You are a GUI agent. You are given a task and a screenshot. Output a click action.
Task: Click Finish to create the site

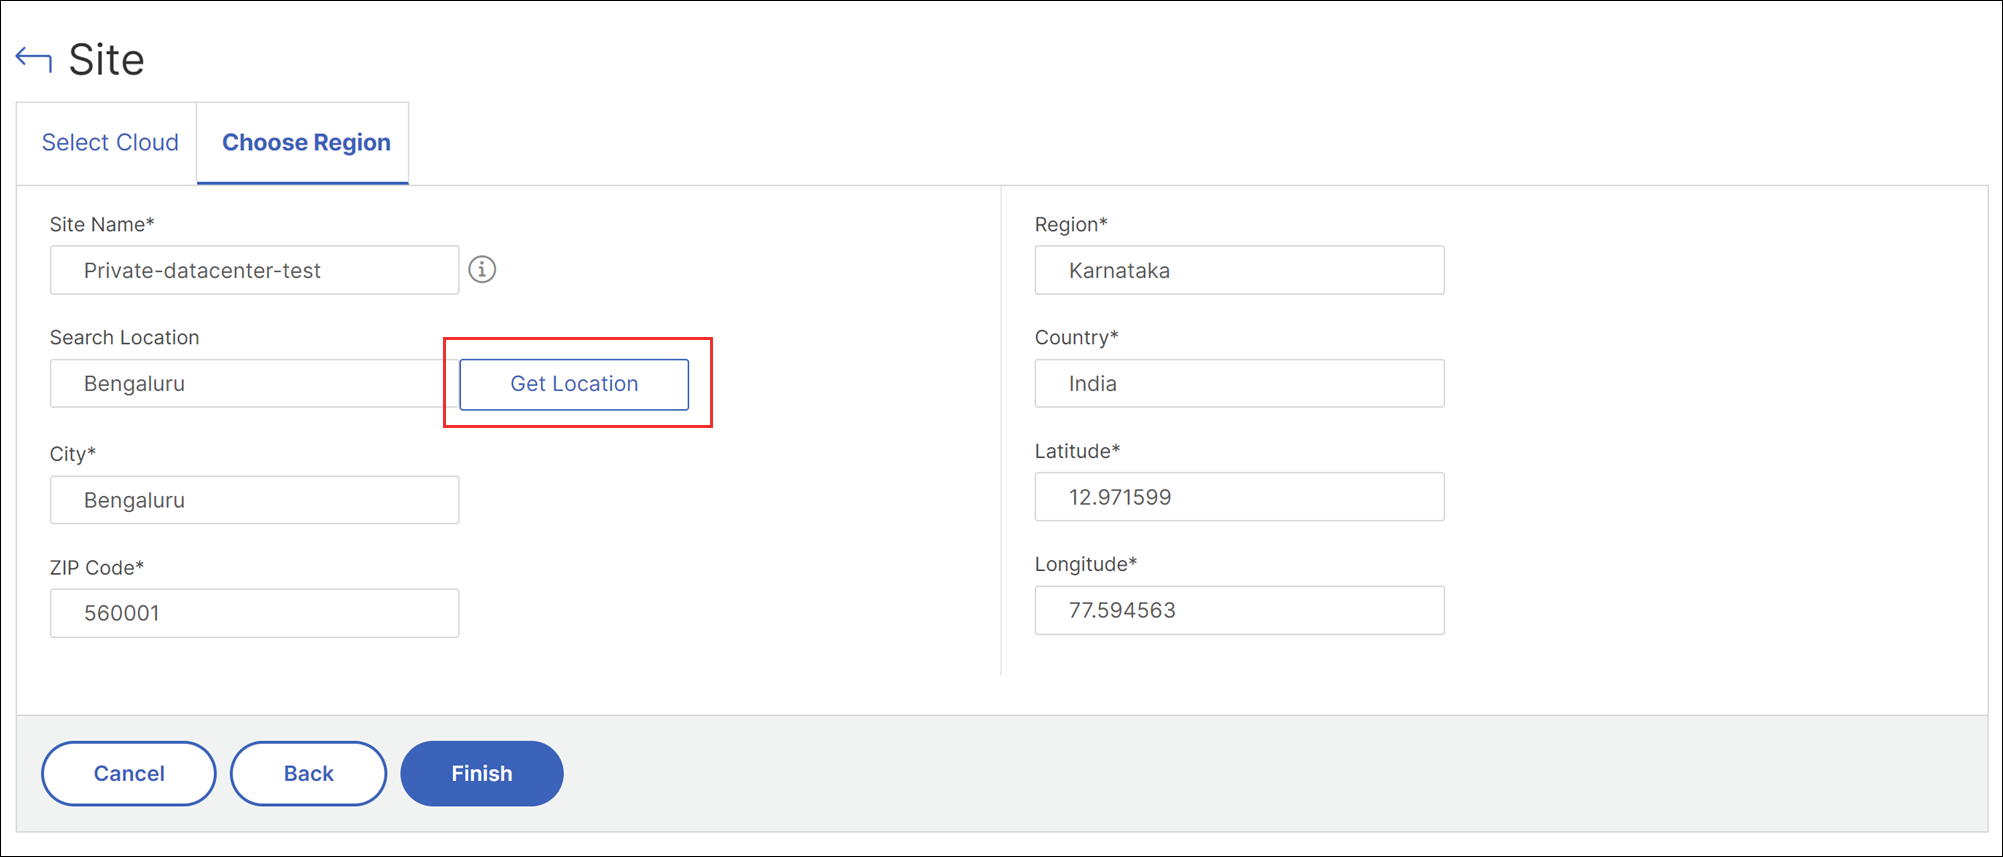point(482,773)
